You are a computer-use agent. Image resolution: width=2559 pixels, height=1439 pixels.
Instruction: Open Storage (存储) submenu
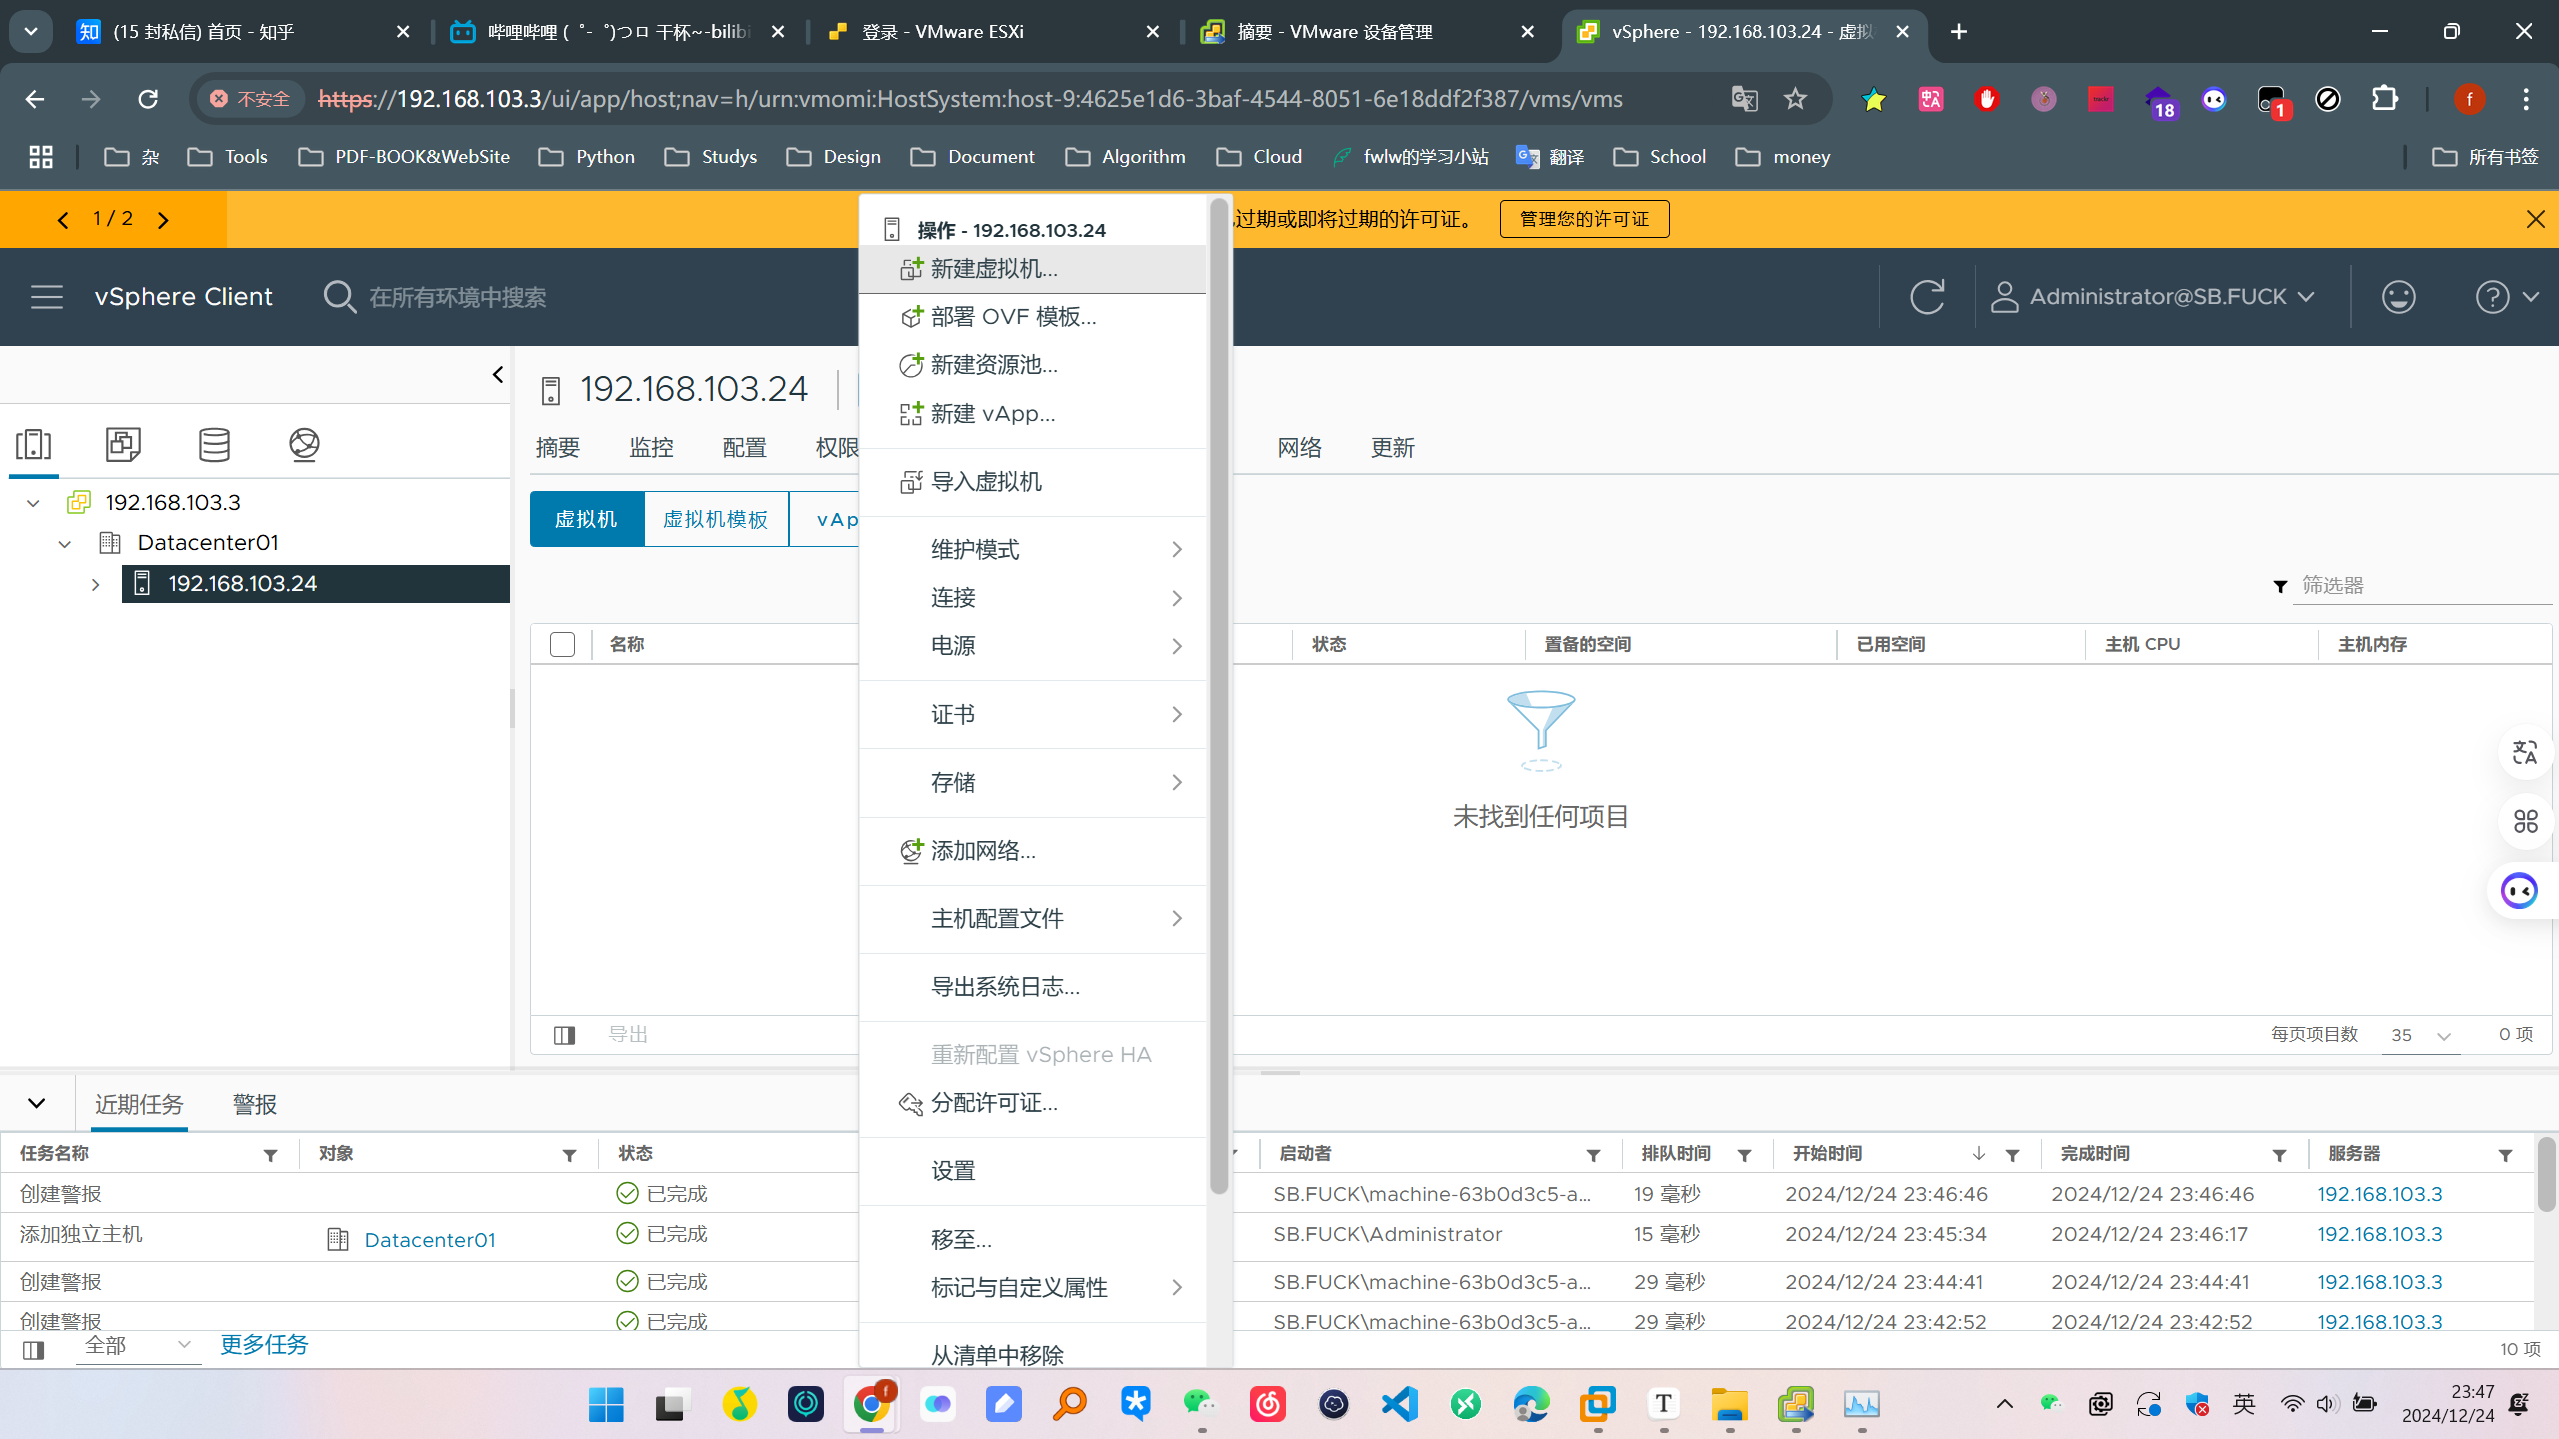click(x=1032, y=783)
